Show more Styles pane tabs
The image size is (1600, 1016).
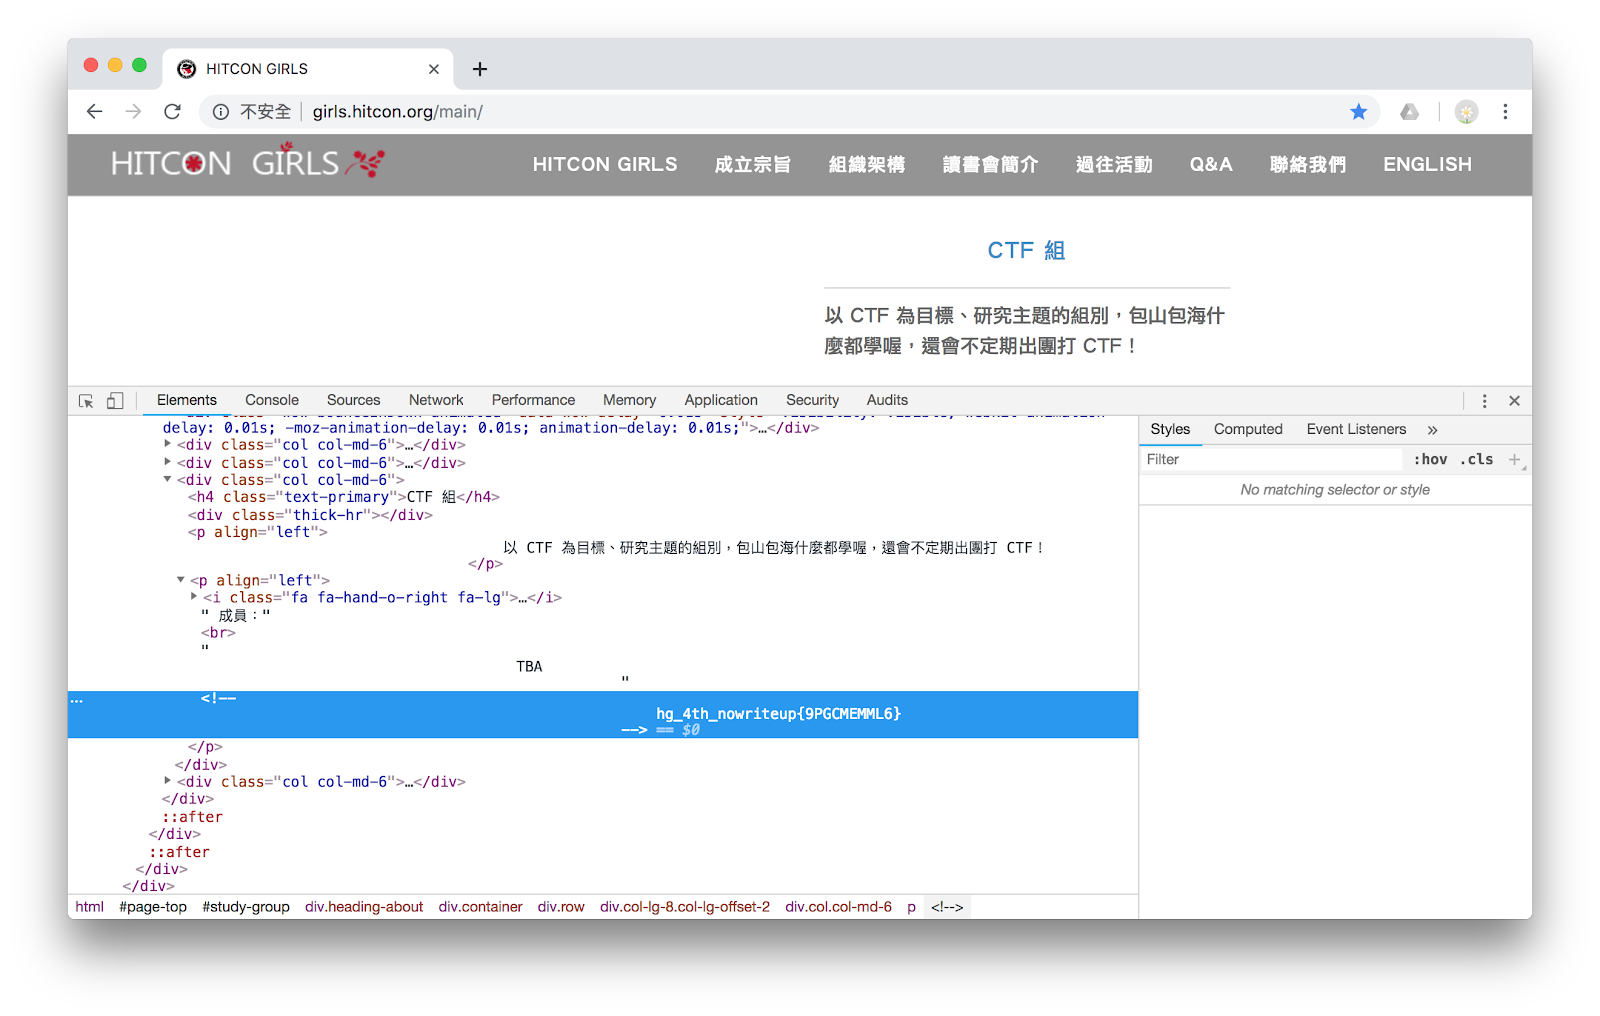coord(1432,430)
